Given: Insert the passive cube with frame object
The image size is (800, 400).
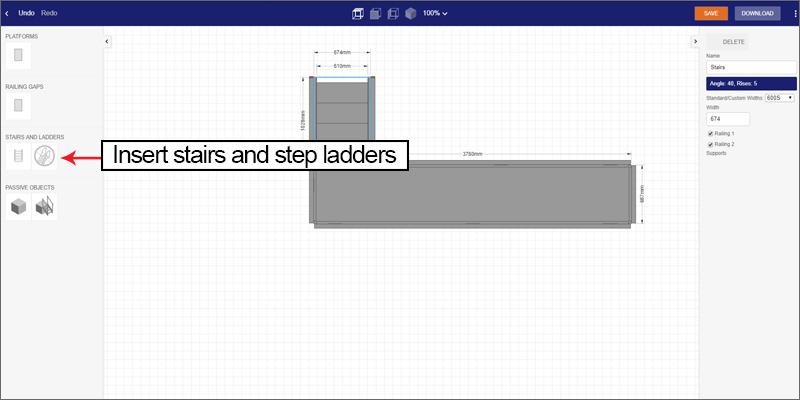Looking at the screenshot, I should point(44,207).
